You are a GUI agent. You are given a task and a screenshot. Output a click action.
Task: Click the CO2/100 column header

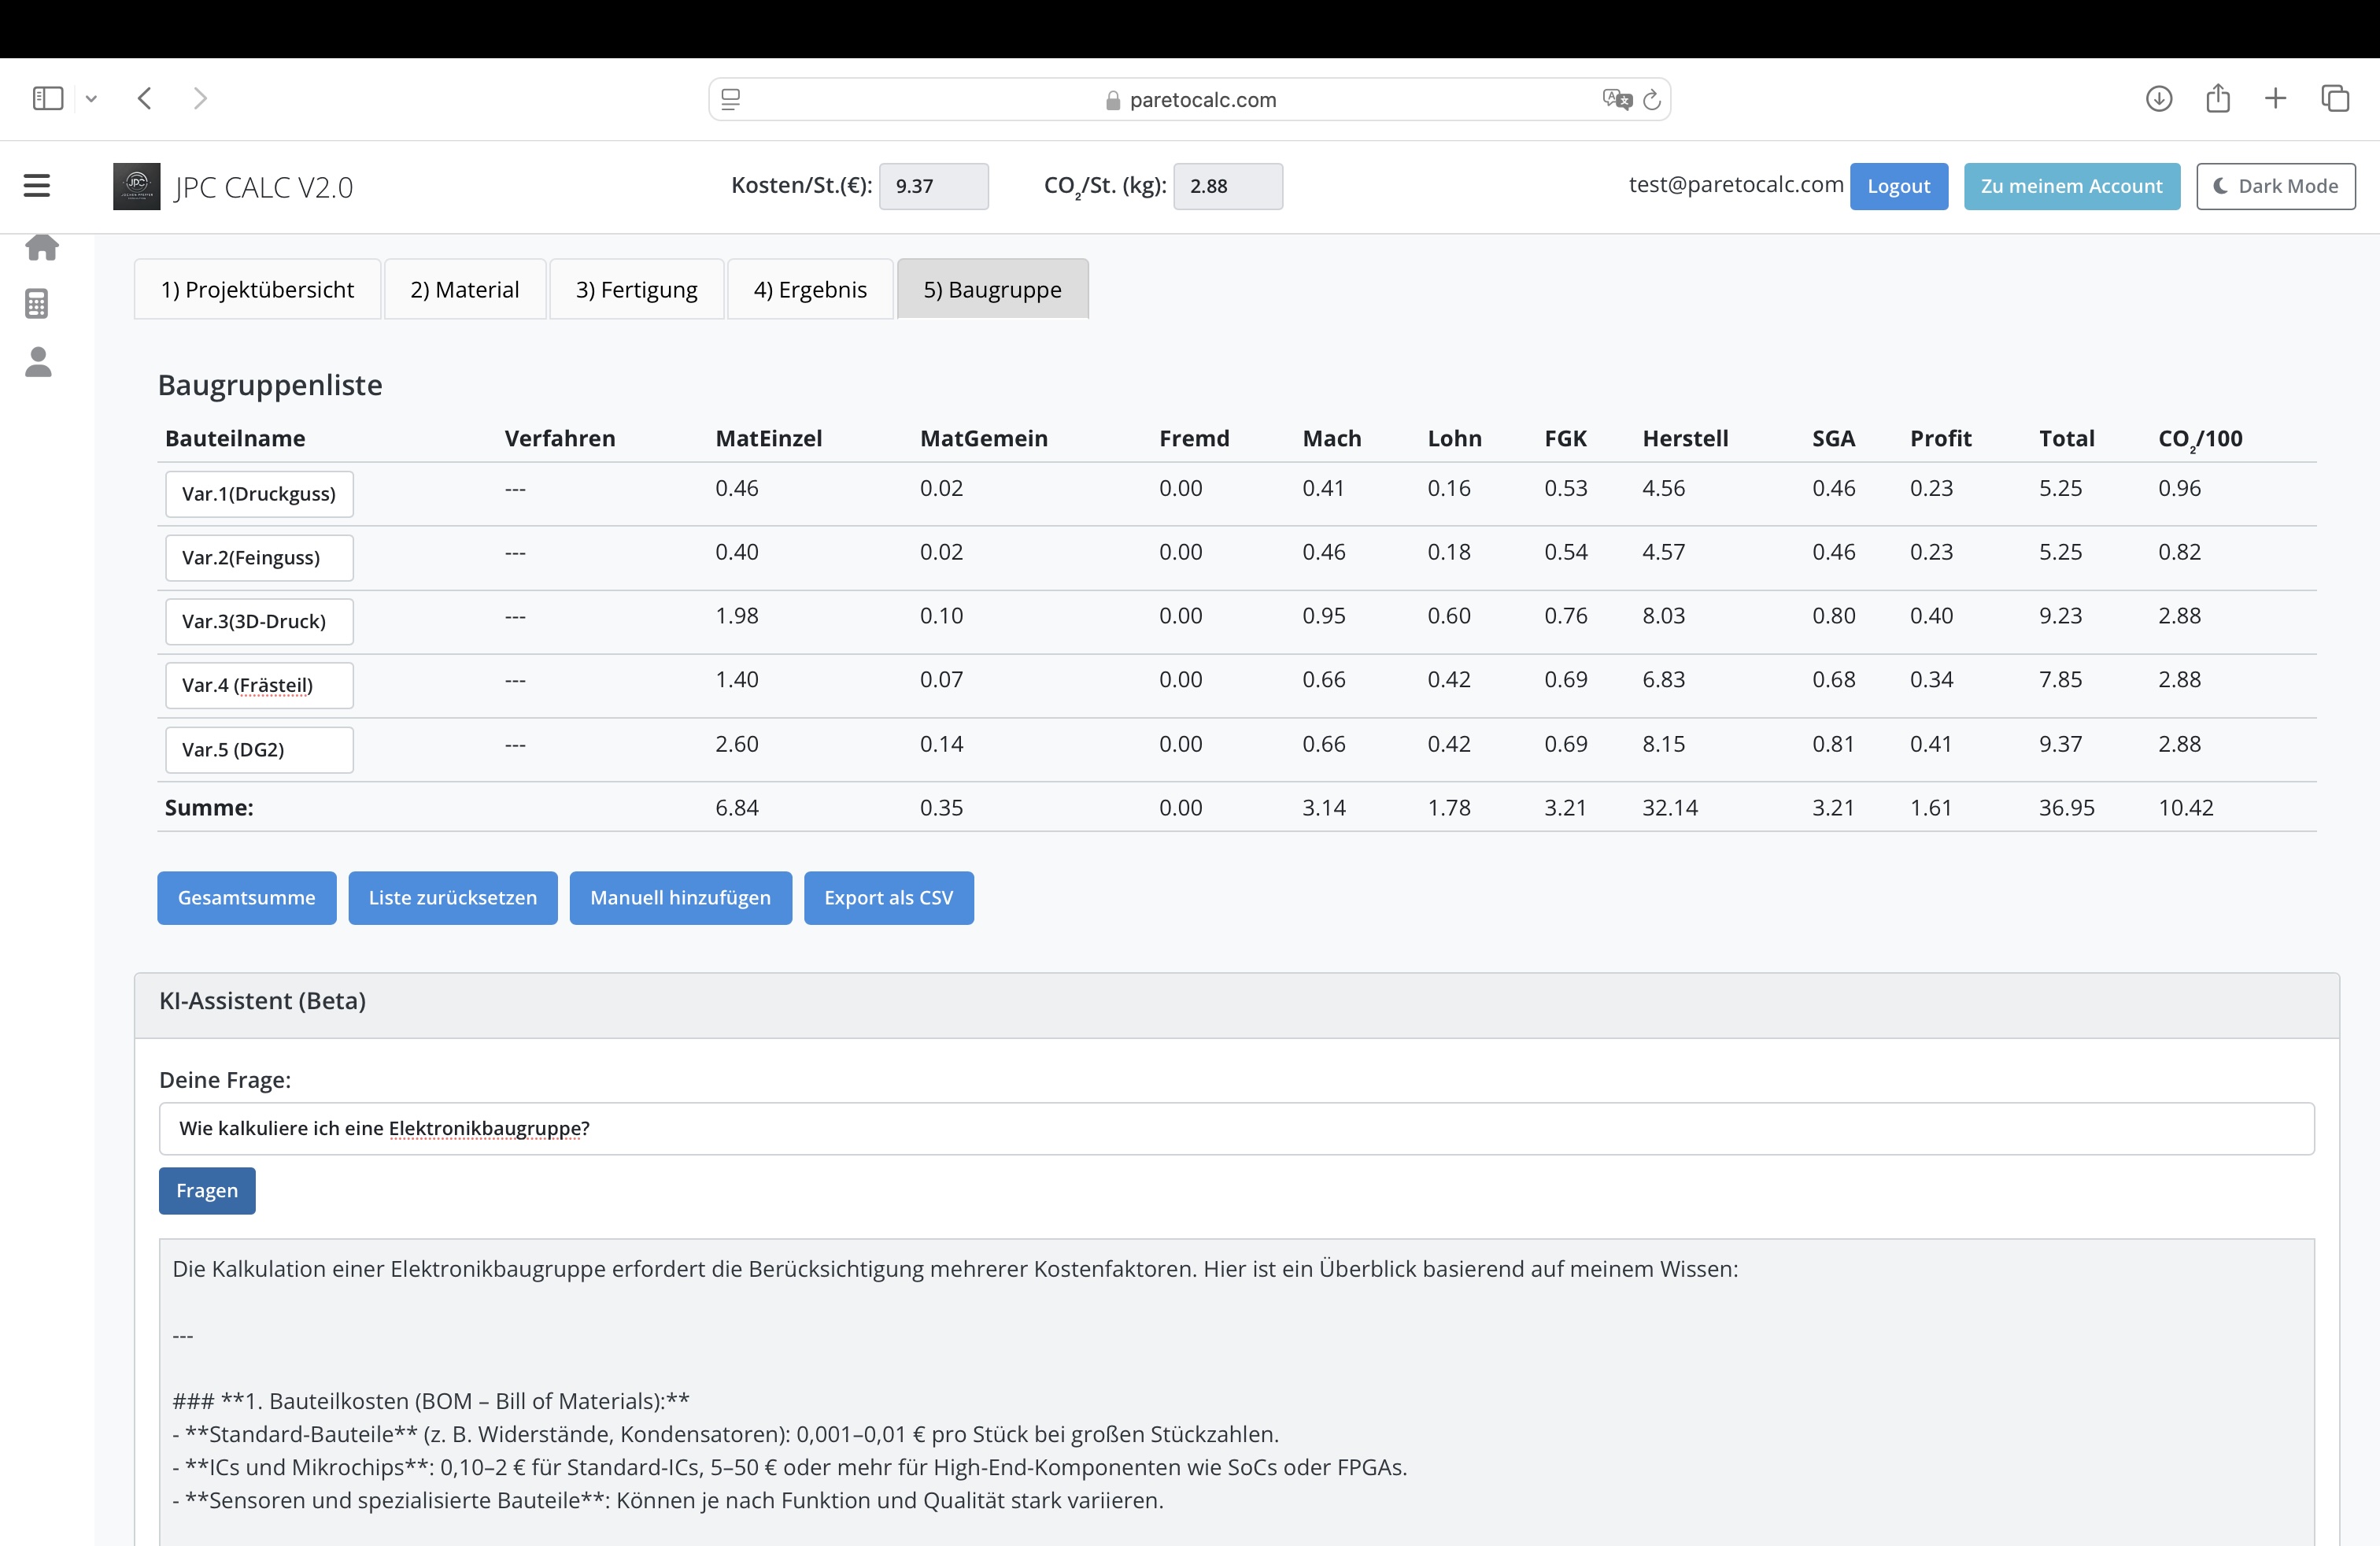coord(2199,439)
